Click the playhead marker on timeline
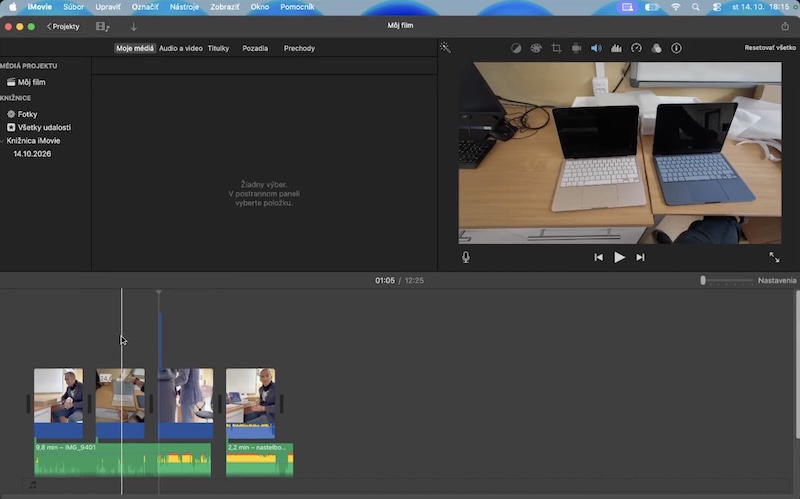The height and width of the screenshot is (499, 800). (159, 292)
